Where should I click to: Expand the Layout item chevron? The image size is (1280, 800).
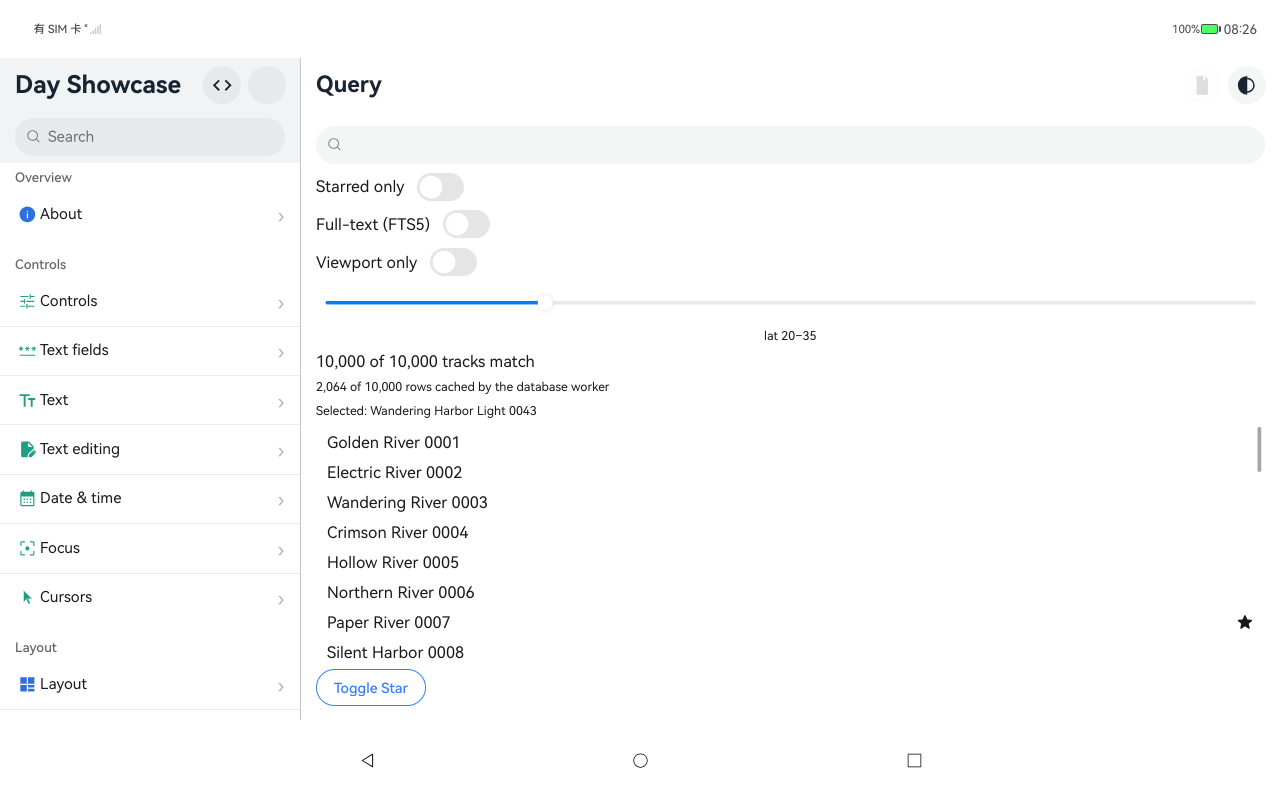[281, 686]
